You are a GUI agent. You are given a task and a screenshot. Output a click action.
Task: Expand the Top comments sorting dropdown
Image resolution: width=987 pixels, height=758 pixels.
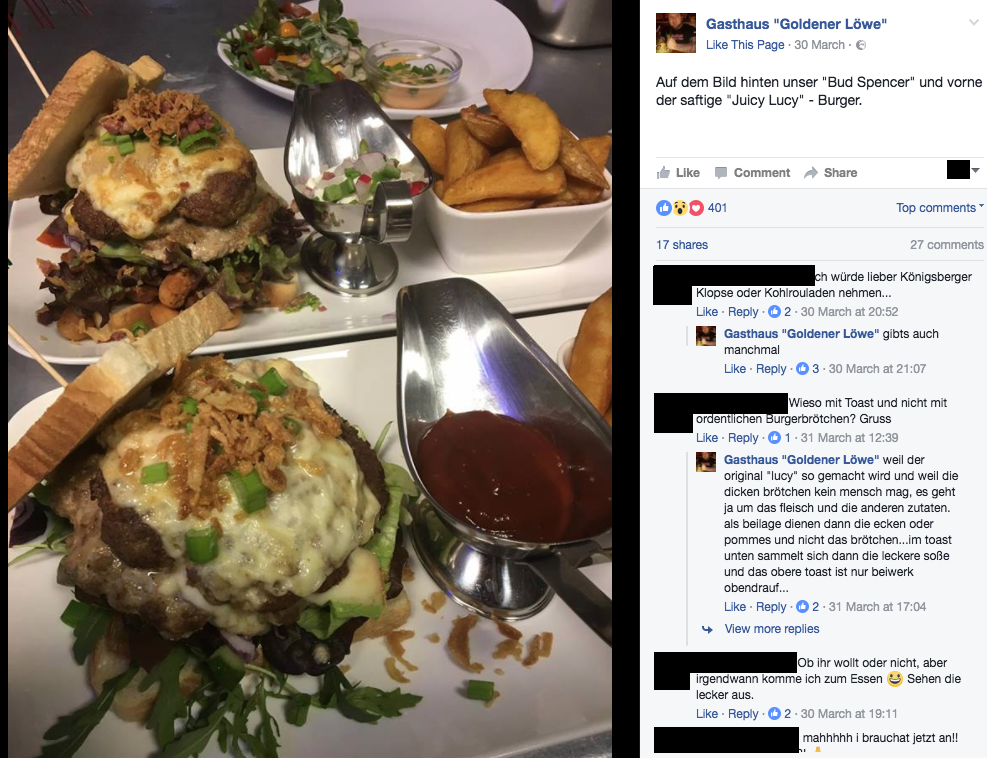click(x=940, y=208)
